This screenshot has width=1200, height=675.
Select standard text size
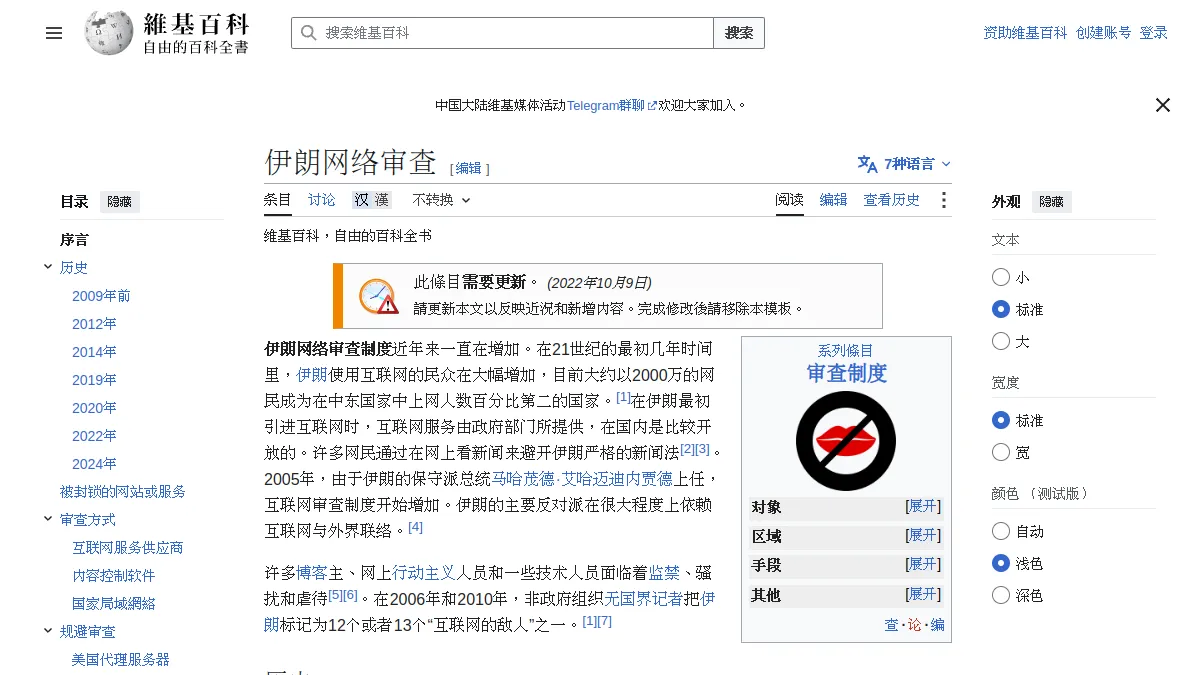pyautogui.click(x=1001, y=309)
